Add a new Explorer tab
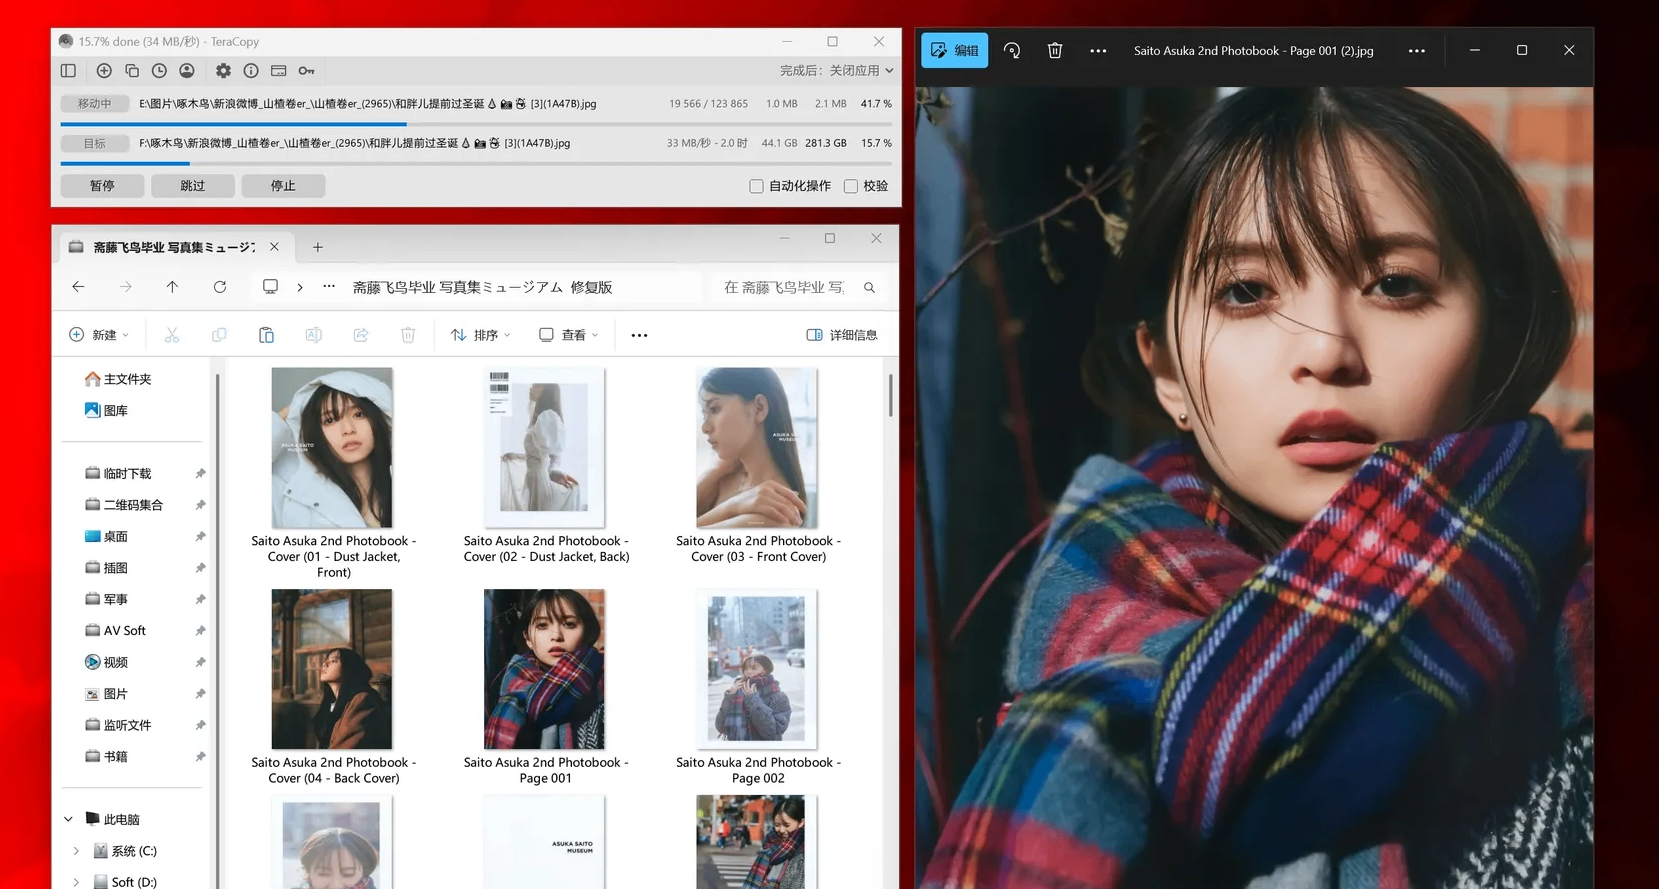Image resolution: width=1659 pixels, height=889 pixels. [x=318, y=247]
